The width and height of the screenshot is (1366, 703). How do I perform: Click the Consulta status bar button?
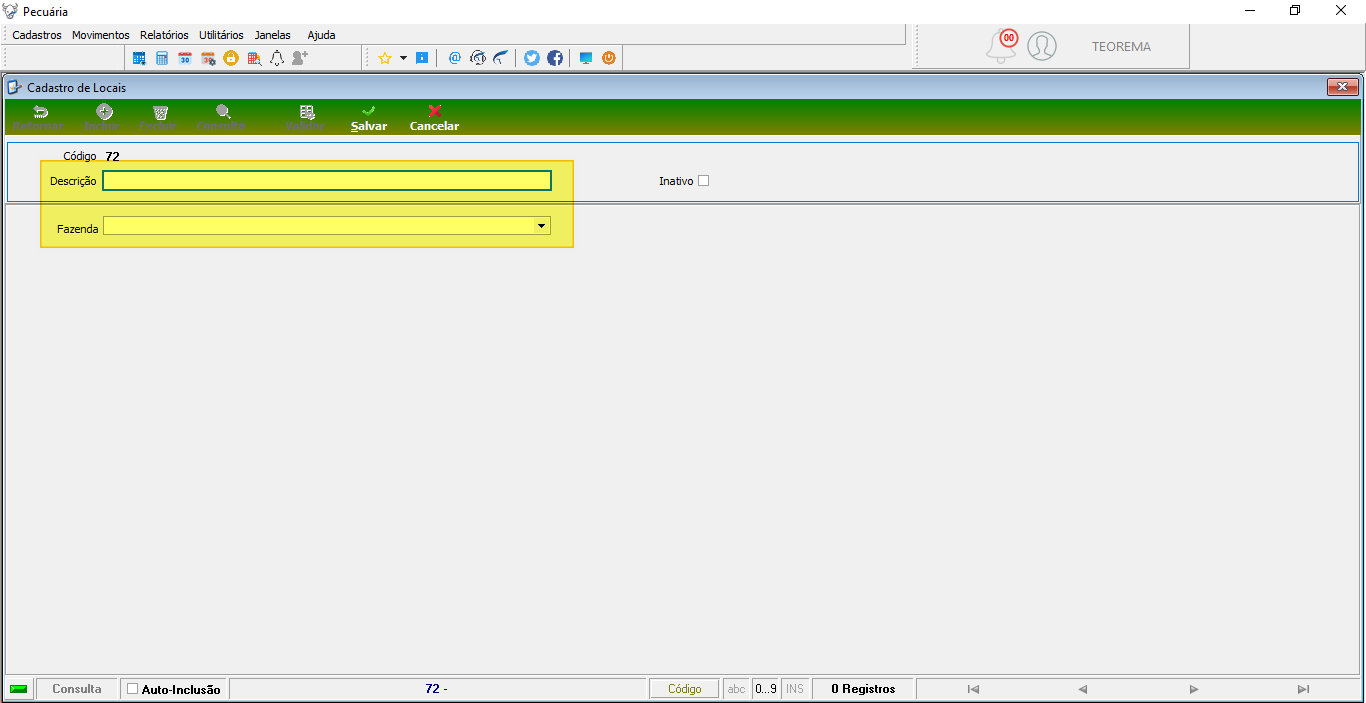[77, 689]
